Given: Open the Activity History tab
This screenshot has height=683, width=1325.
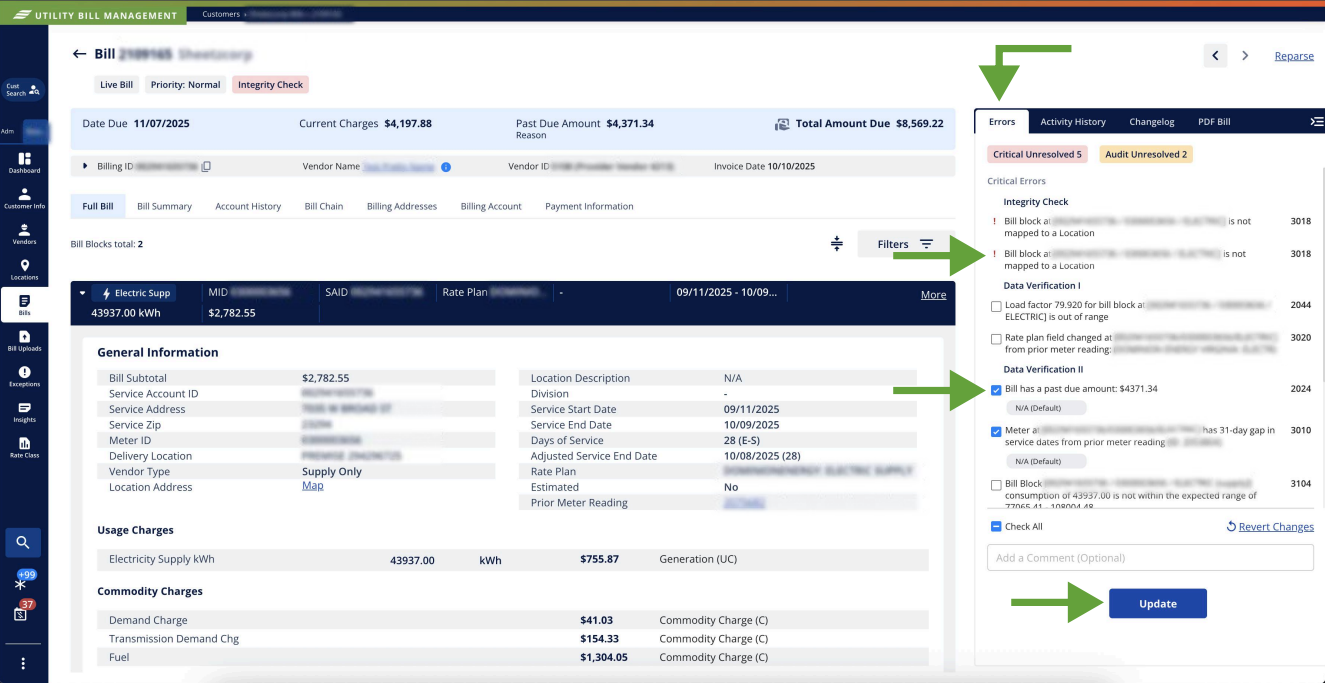Looking at the screenshot, I should 1073,121.
